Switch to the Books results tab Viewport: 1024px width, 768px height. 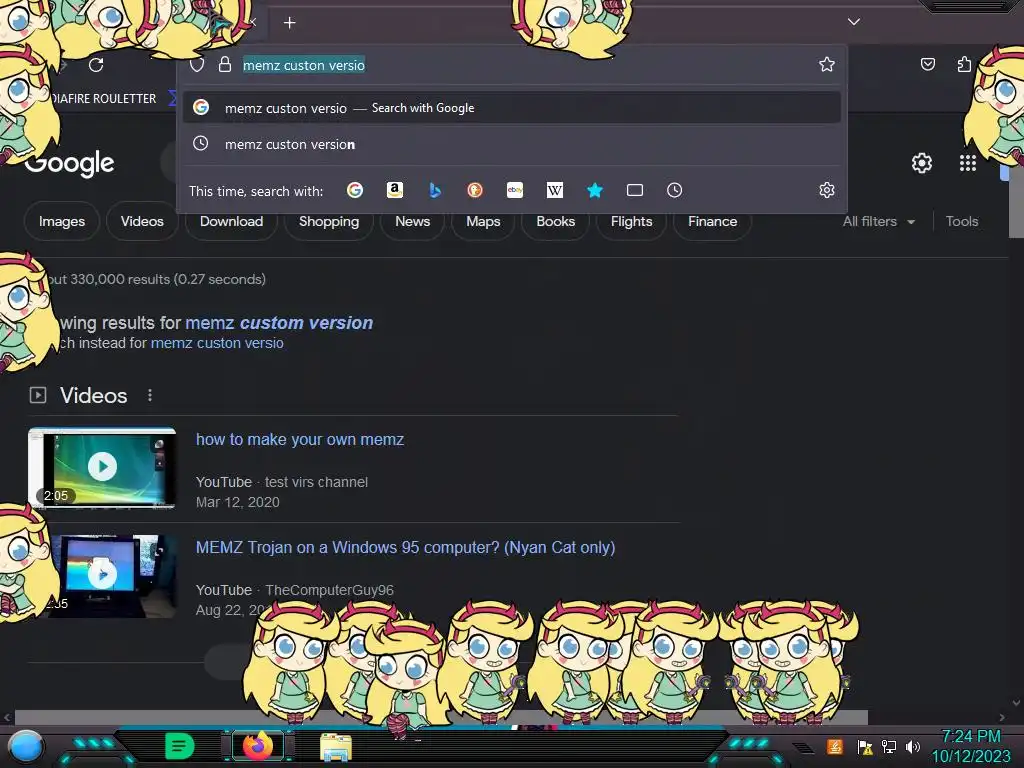point(555,221)
